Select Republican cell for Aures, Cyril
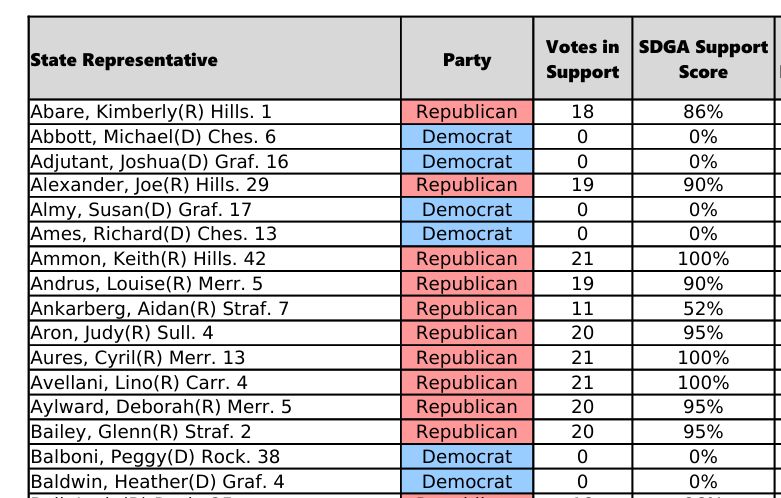The width and height of the screenshot is (781, 498). coord(466,358)
